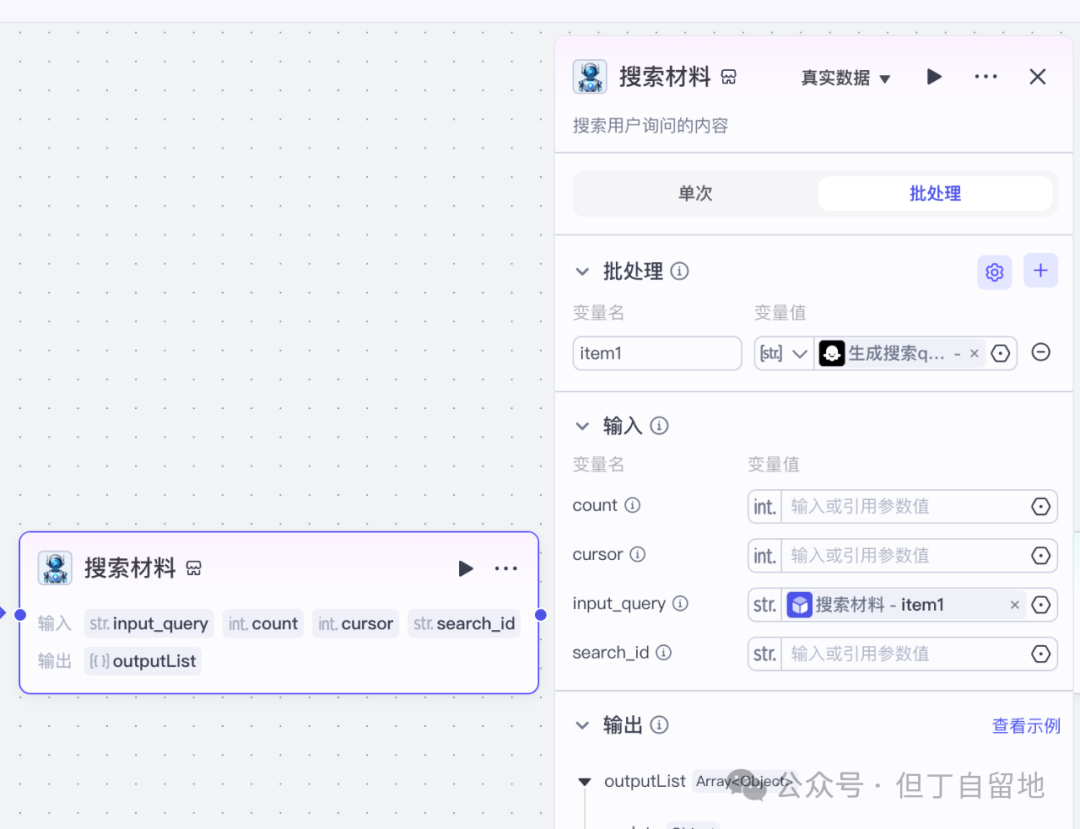Run the 搜索材料 node from the panel header
1080x829 pixels.
click(x=933, y=76)
